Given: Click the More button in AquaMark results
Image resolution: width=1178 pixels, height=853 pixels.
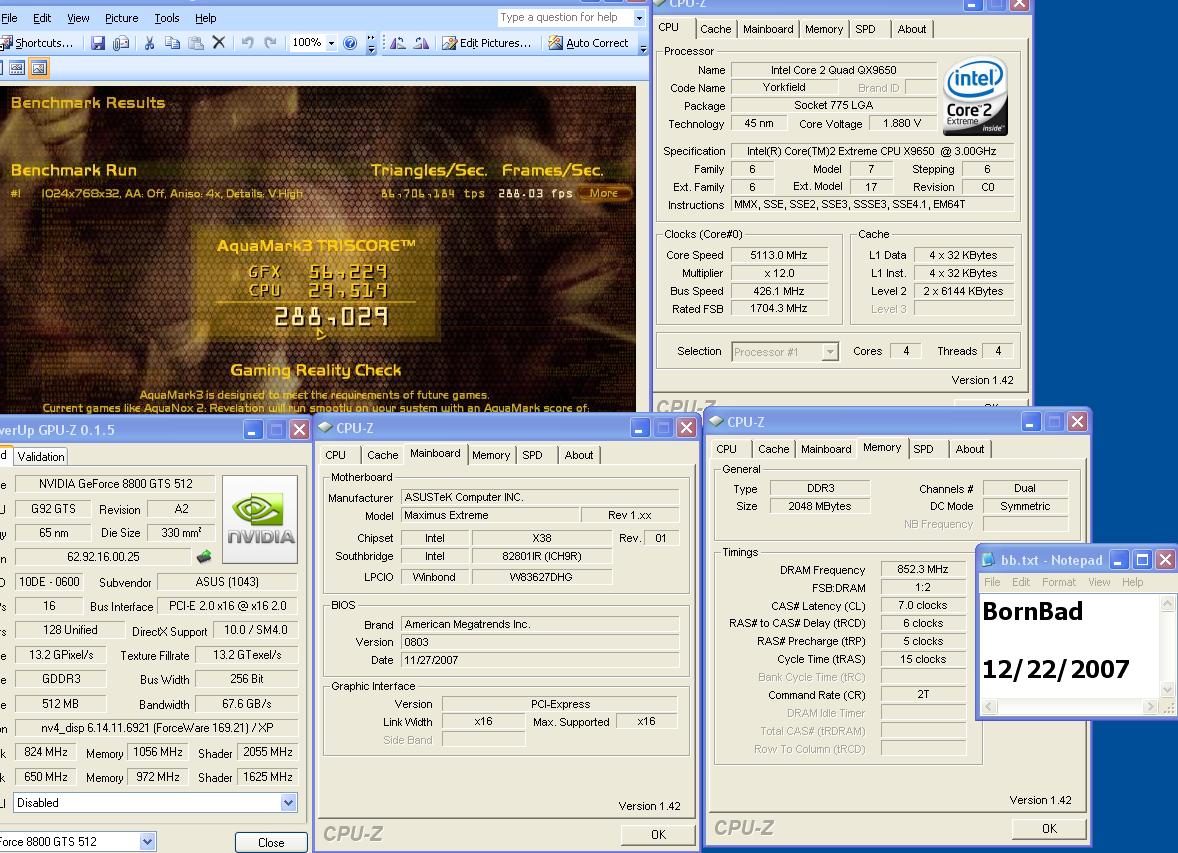Looking at the screenshot, I should (603, 193).
